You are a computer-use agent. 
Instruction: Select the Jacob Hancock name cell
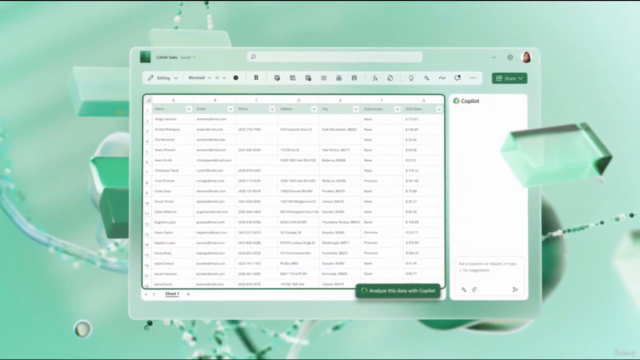(173, 273)
